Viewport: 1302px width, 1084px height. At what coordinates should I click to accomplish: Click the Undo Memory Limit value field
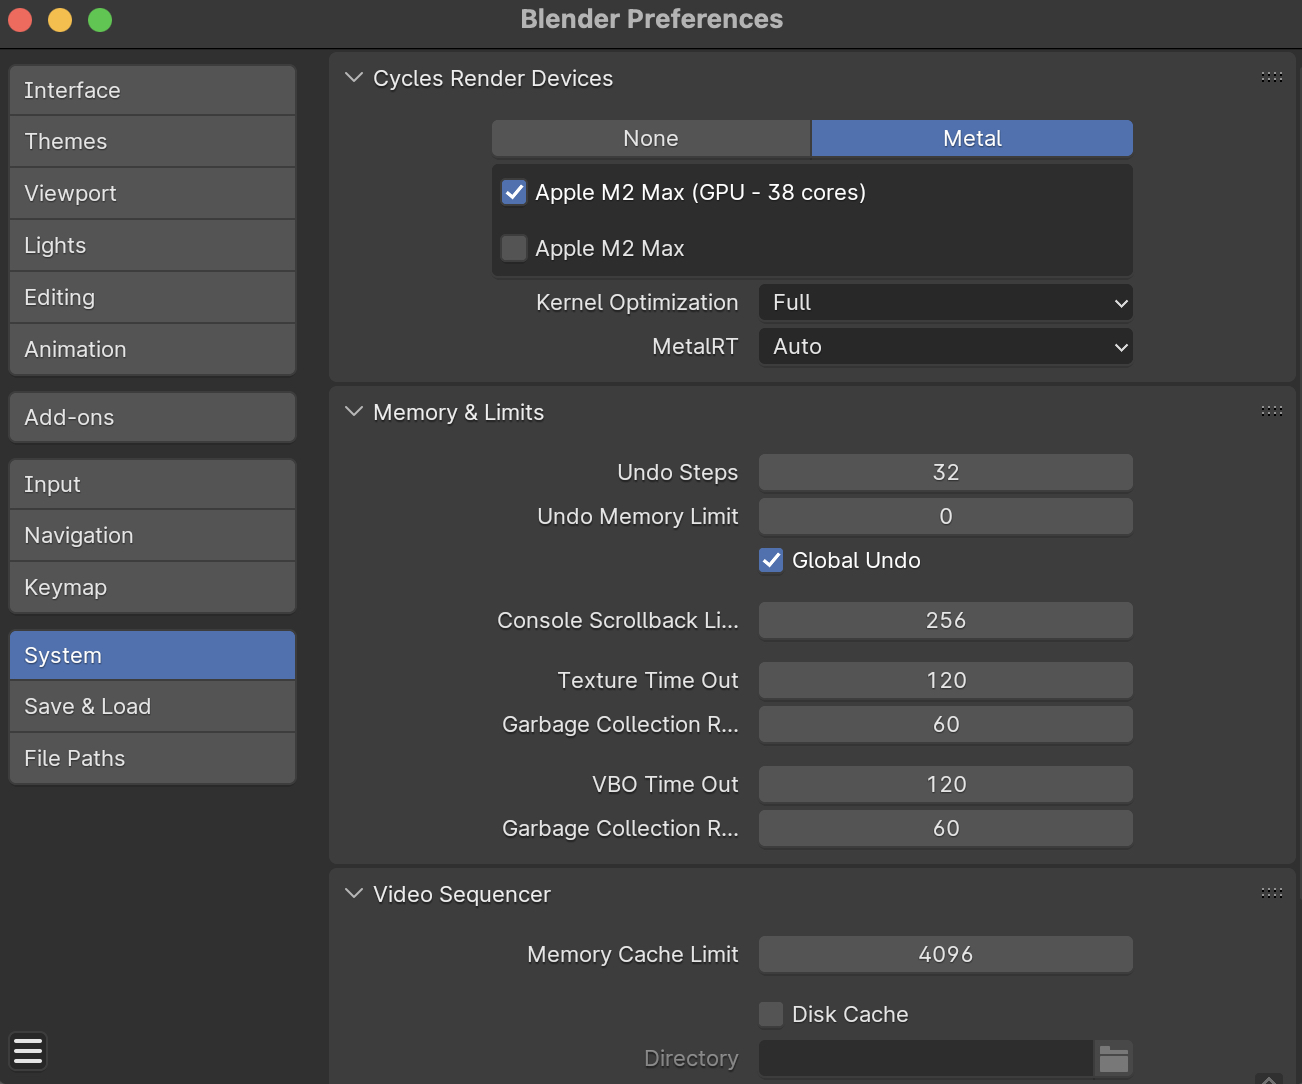coord(946,516)
